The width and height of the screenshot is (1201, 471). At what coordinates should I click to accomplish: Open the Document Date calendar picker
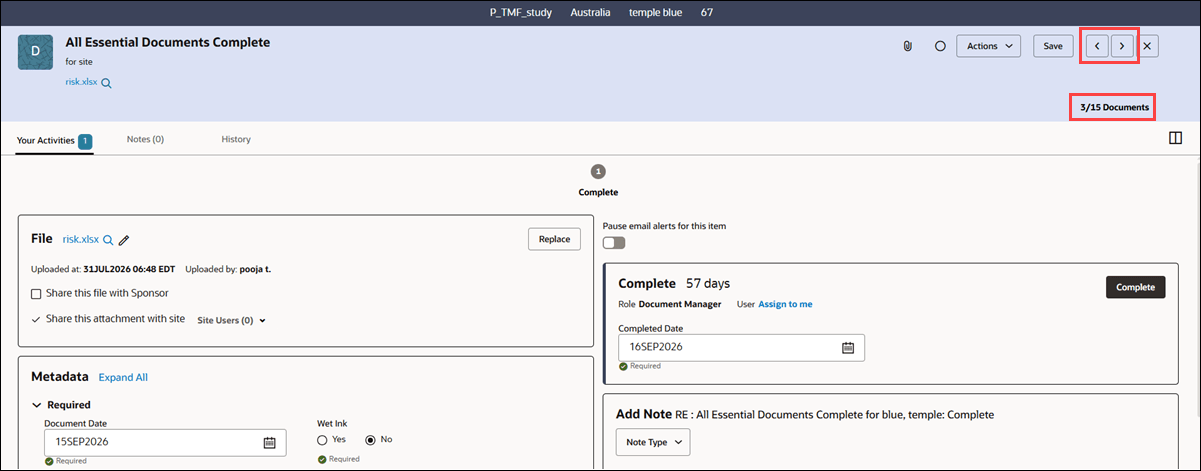(x=269, y=442)
